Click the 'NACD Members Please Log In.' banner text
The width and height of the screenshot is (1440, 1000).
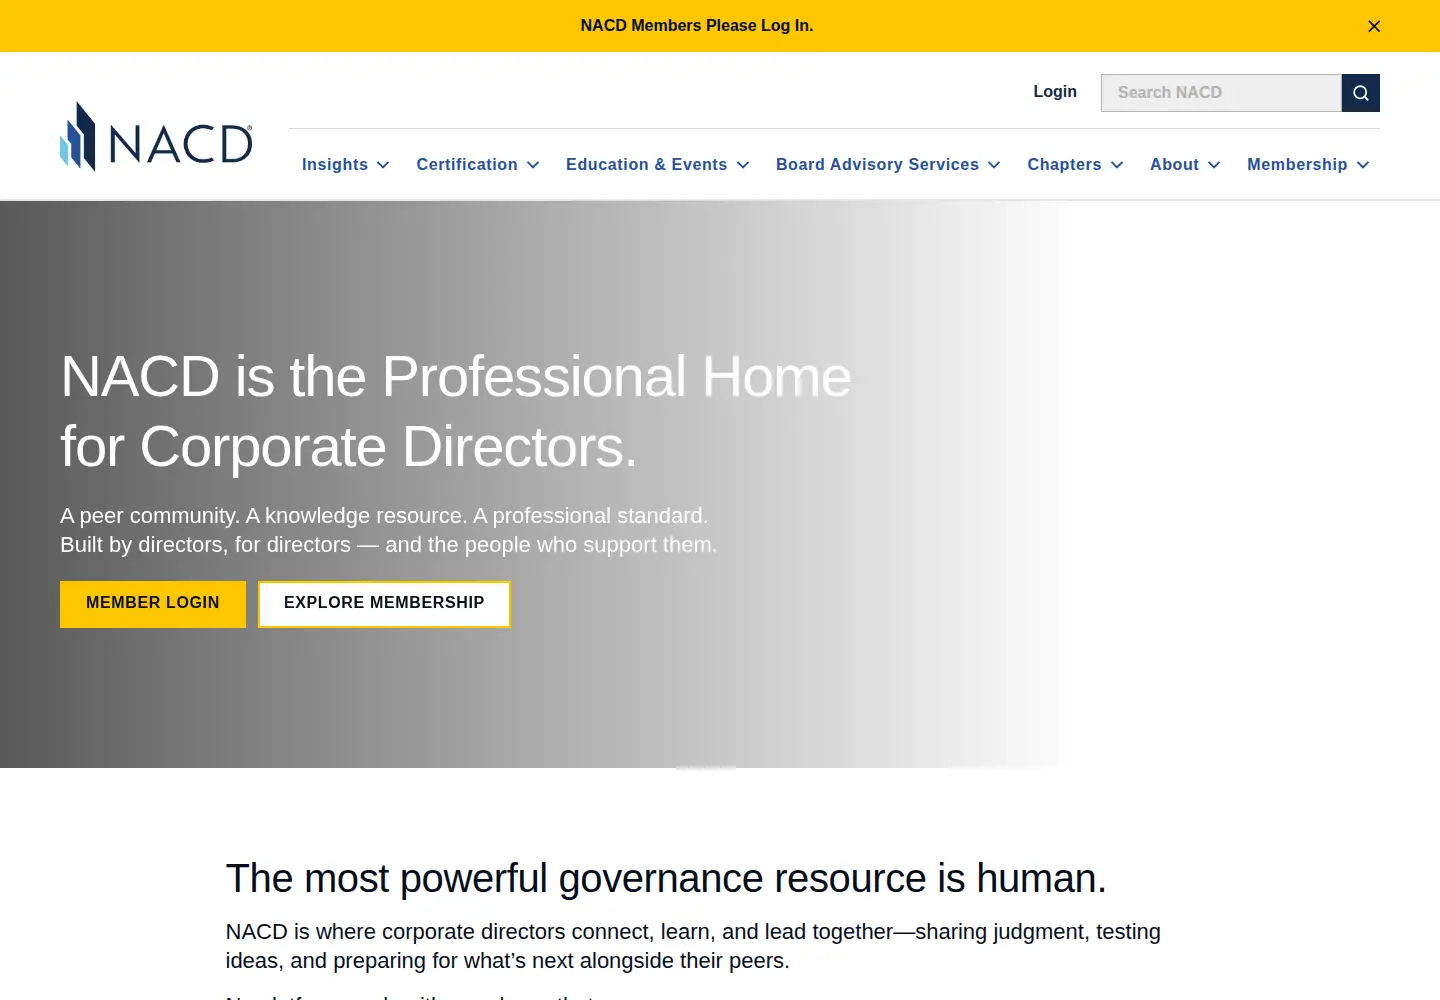(x=697, y=26)
